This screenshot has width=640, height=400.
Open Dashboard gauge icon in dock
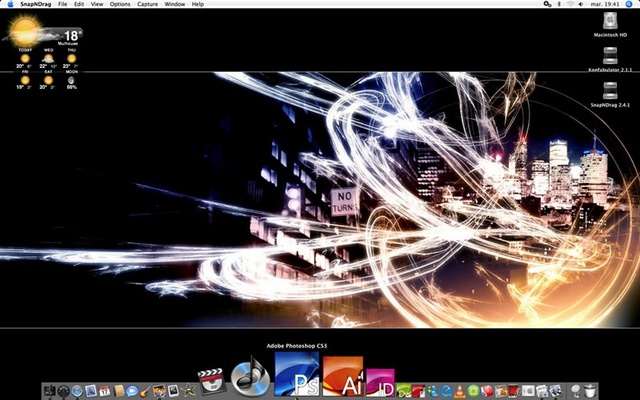pos(63,391)
